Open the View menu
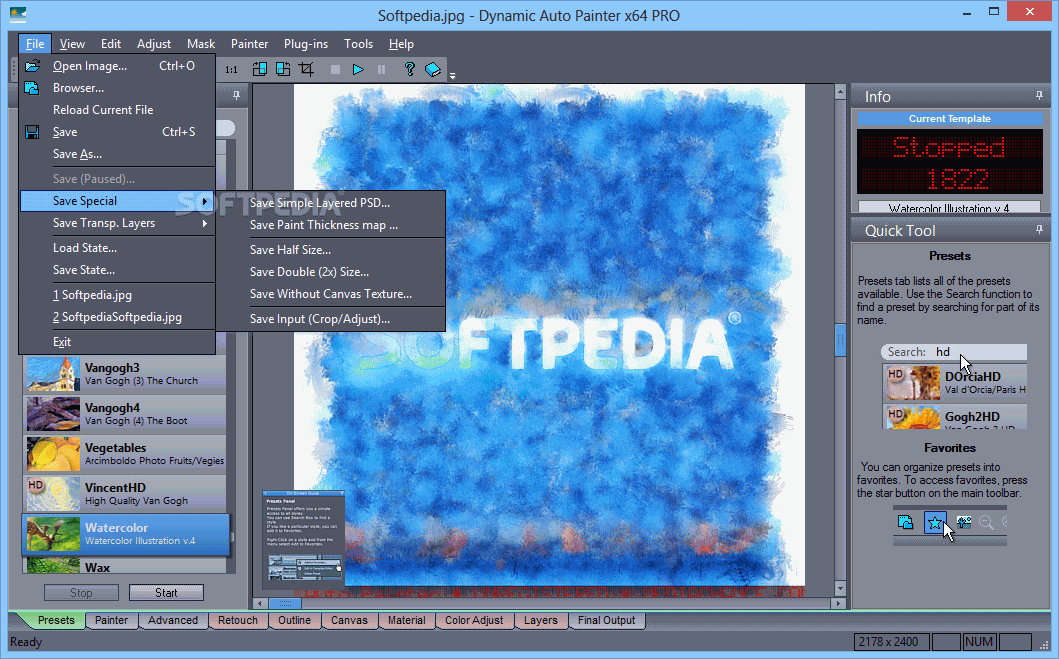The height and width of the screenshot is (659, 1059). [x=72, y=44]
